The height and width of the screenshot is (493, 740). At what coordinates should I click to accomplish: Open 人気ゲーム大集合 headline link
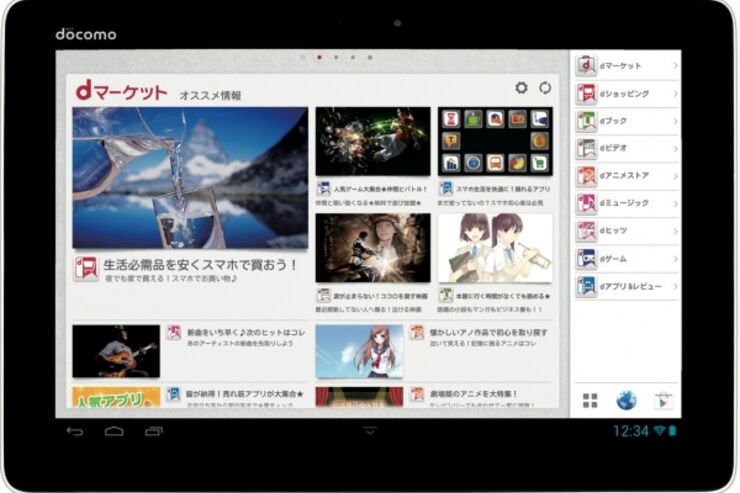click(380, 189)
